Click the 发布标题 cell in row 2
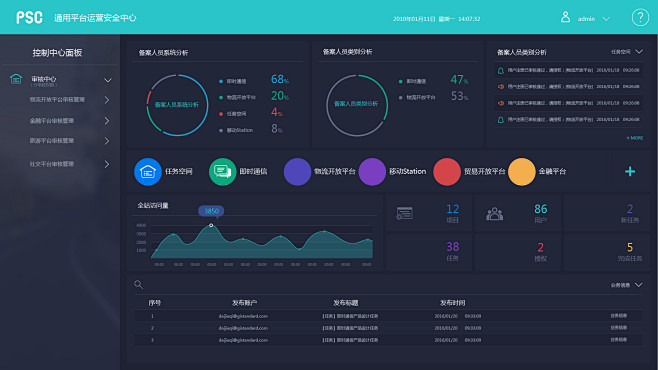 (350, 328)
